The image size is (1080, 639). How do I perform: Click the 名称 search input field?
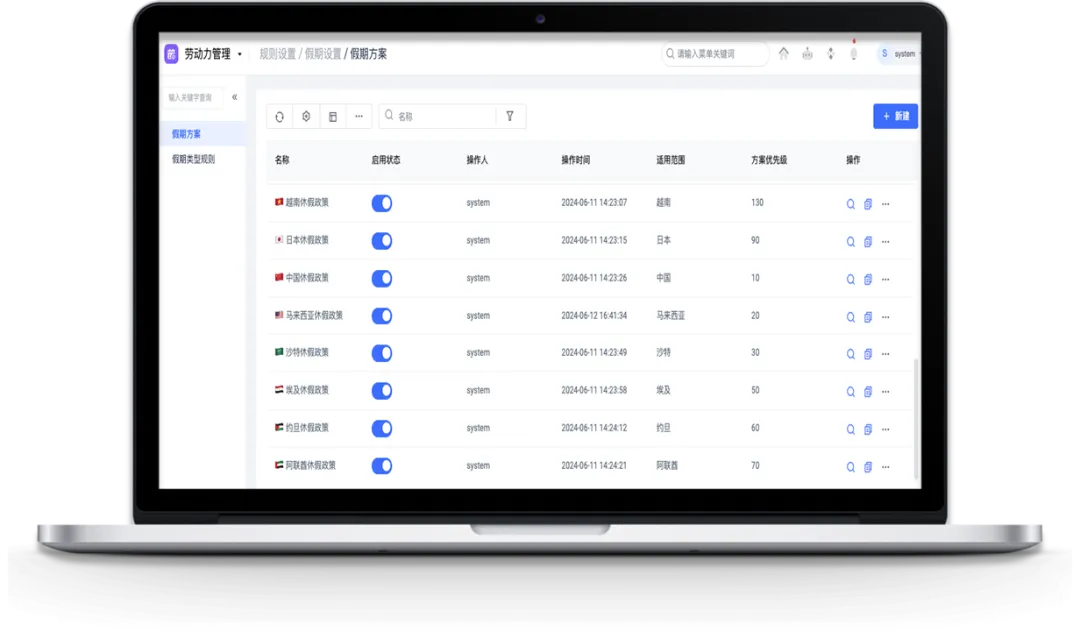[443, 117]
